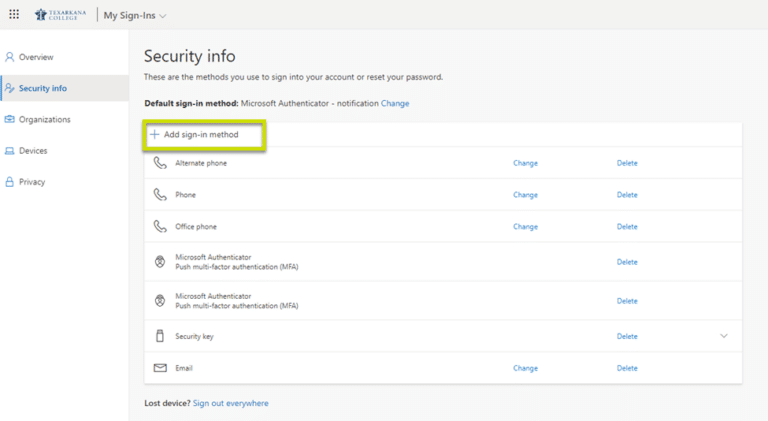Click the Email envelope icon

160,368
